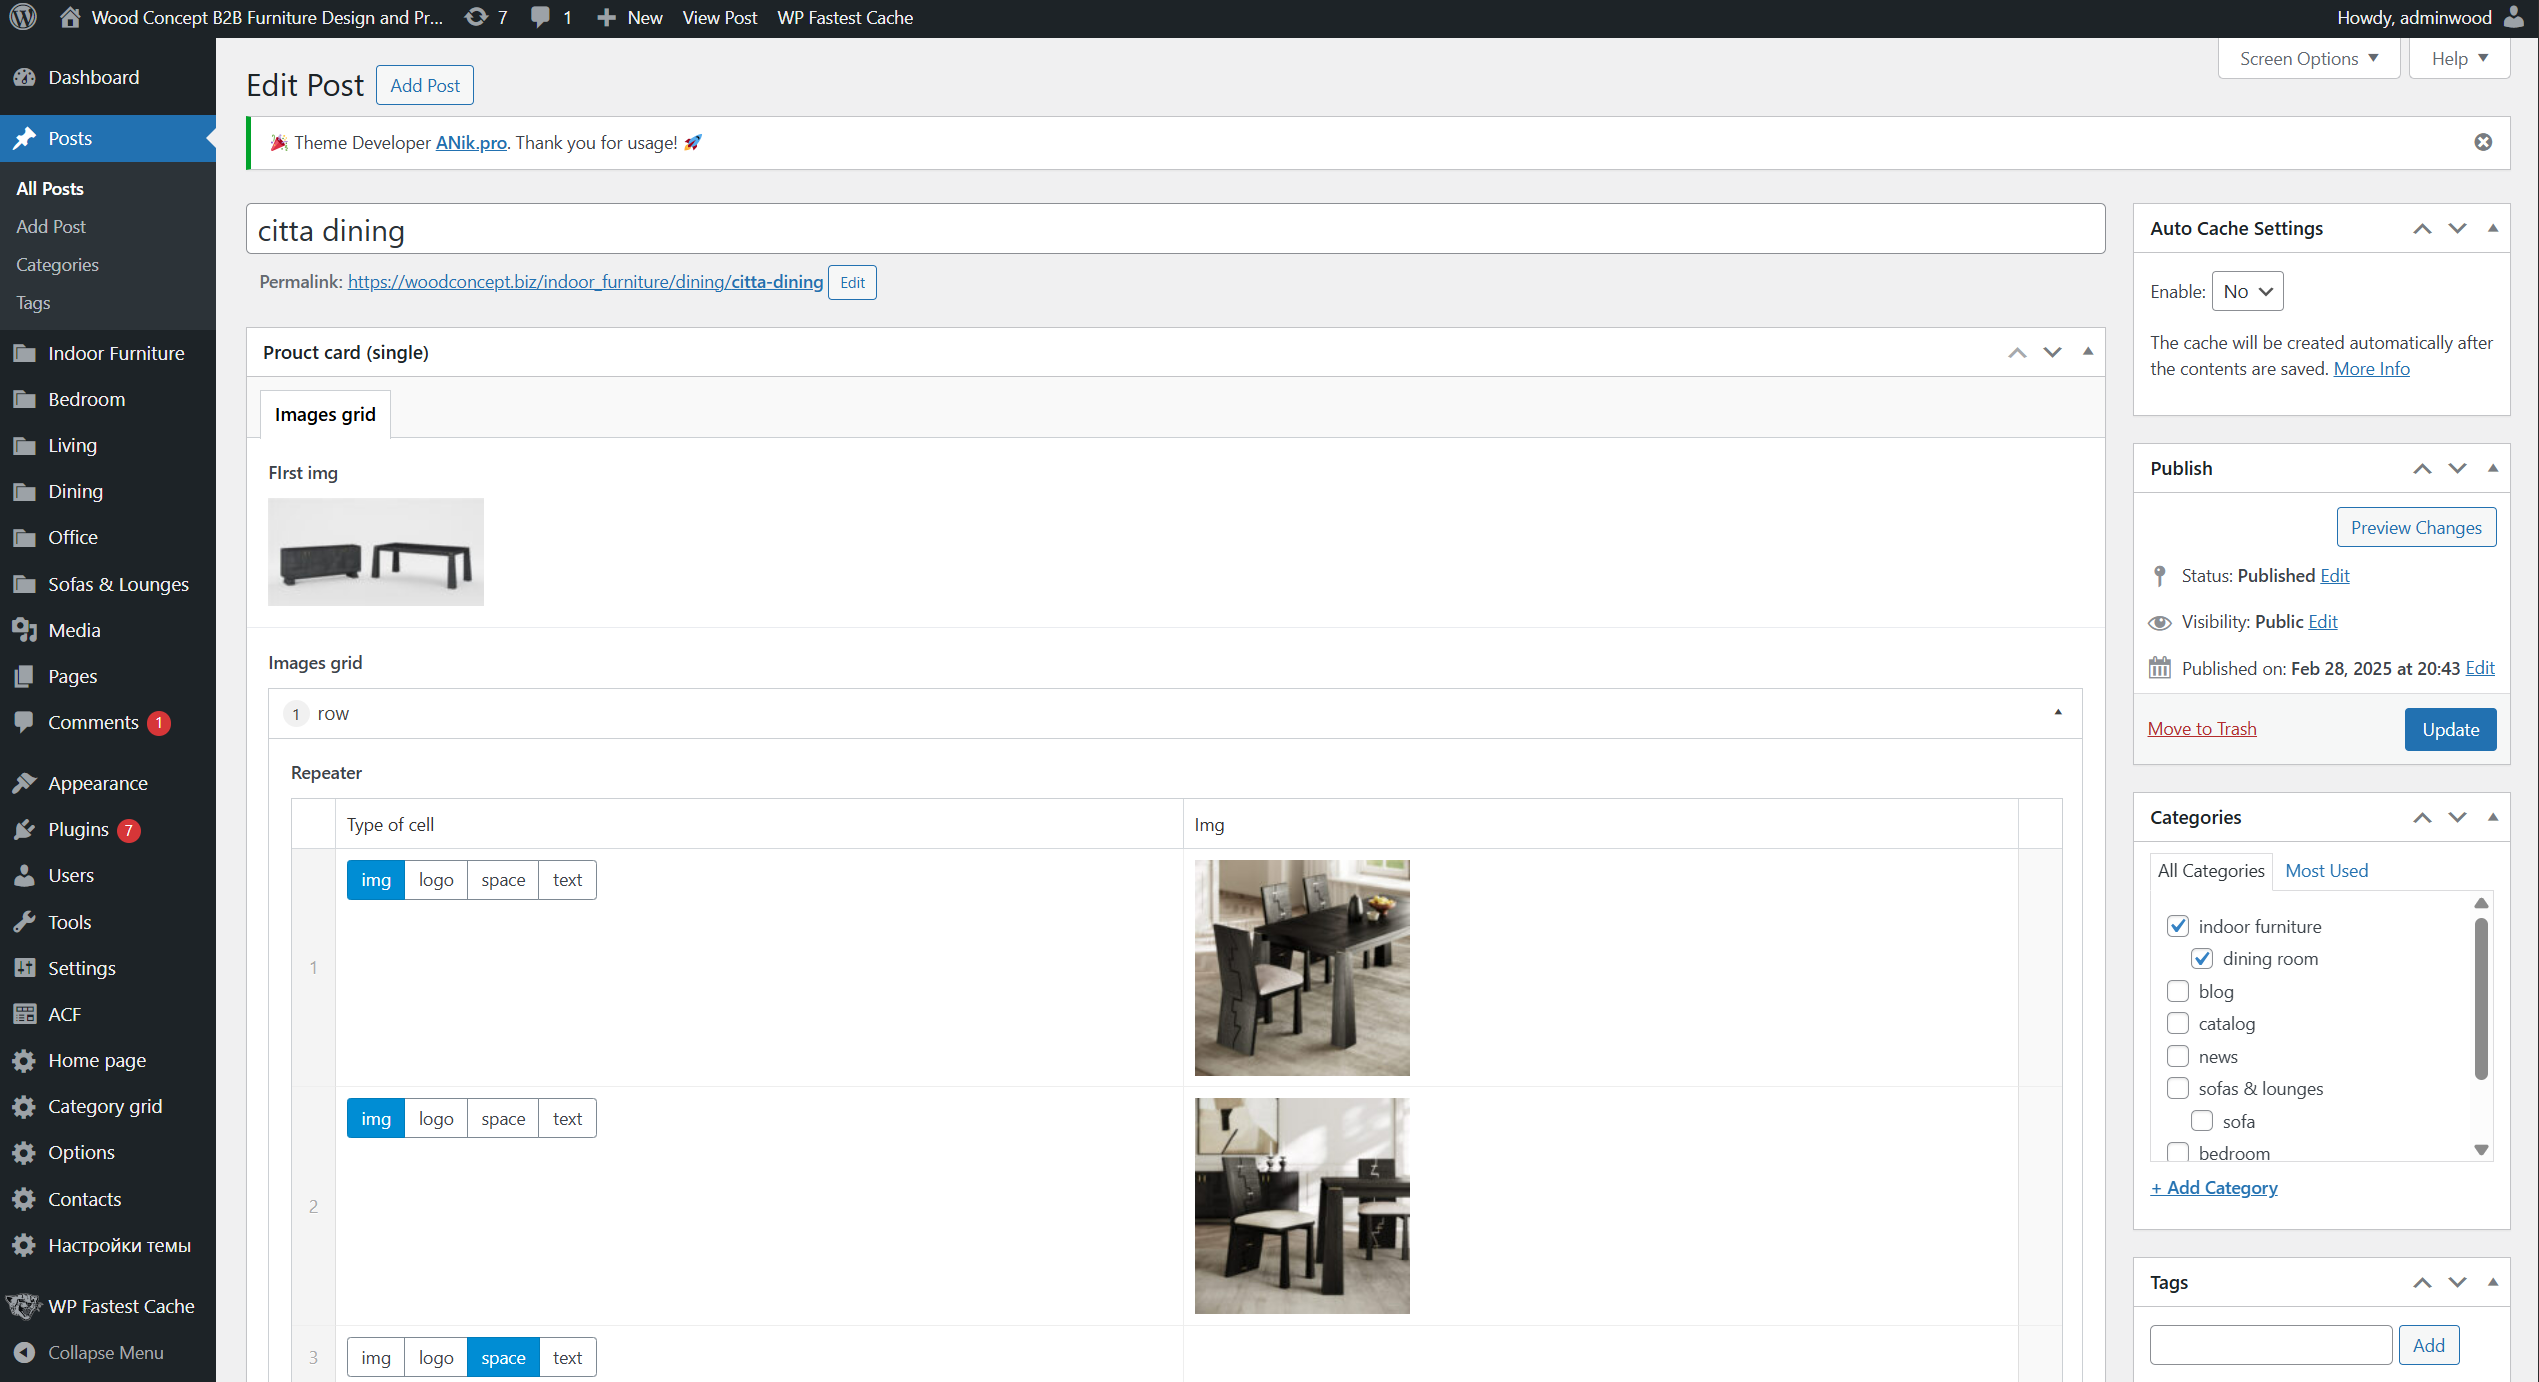The width and height of the screenshot is (2539, 1382).
Task: Click the comments bubble icon in admin bar
Action: 540,17
